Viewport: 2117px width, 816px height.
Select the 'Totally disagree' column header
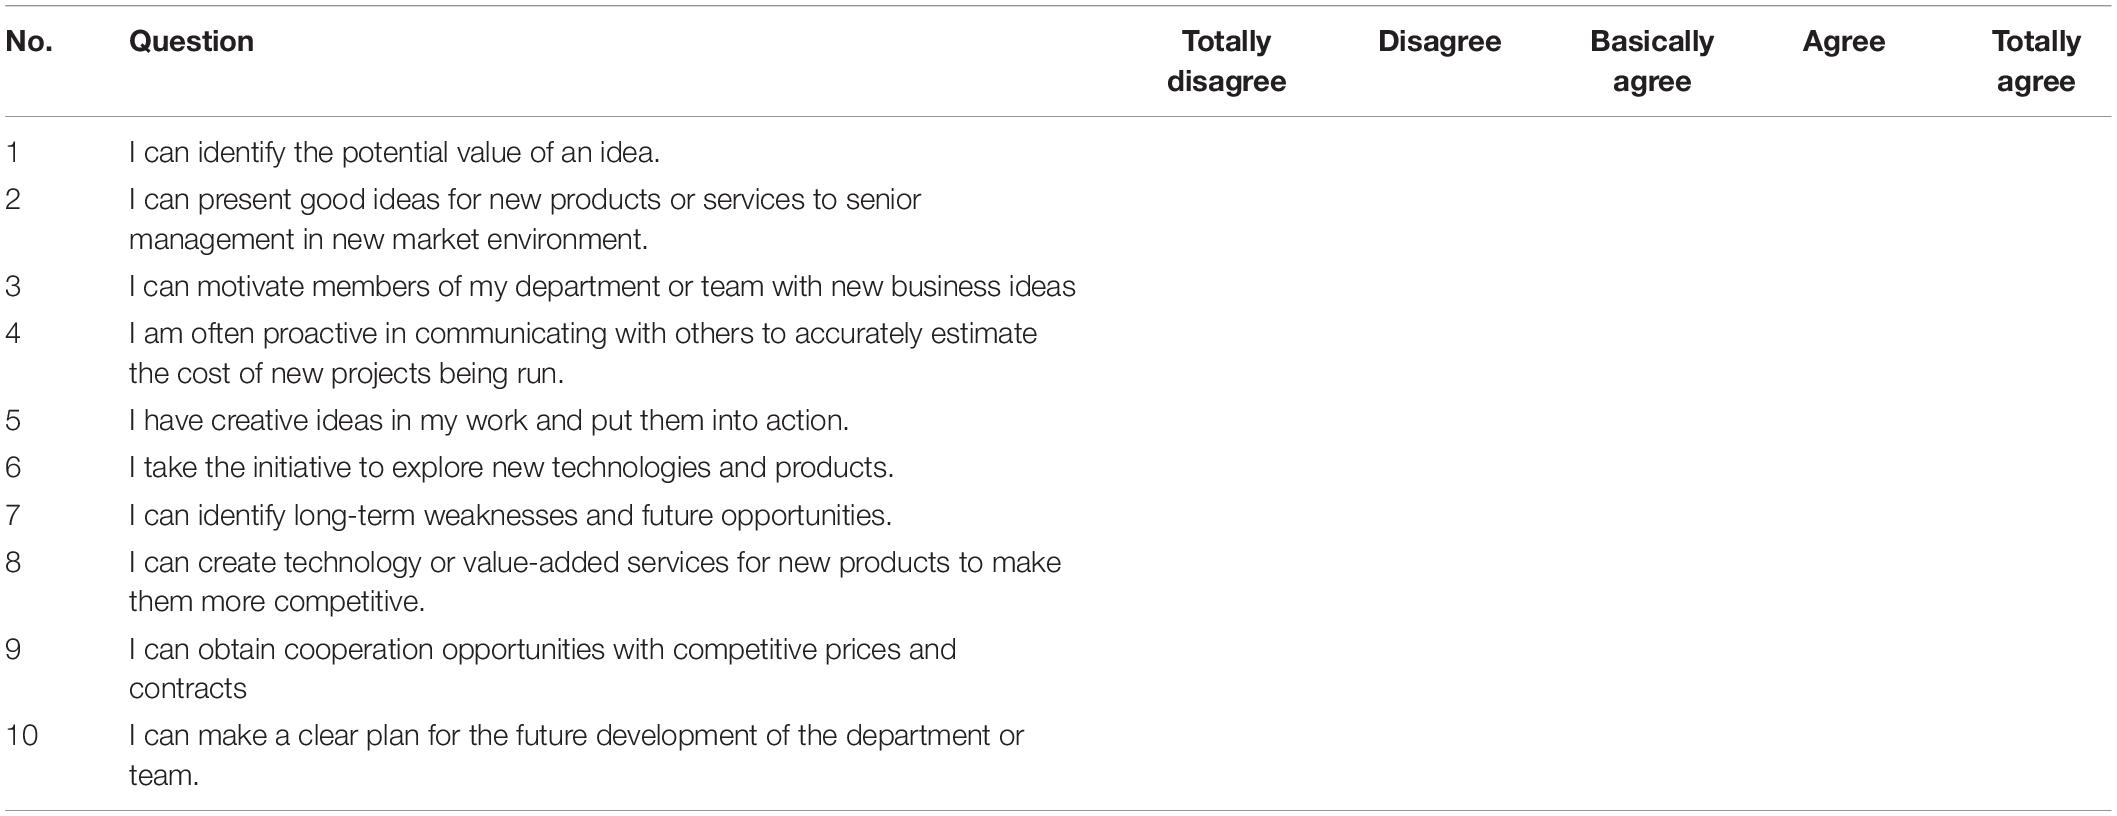click(1226, 61)
